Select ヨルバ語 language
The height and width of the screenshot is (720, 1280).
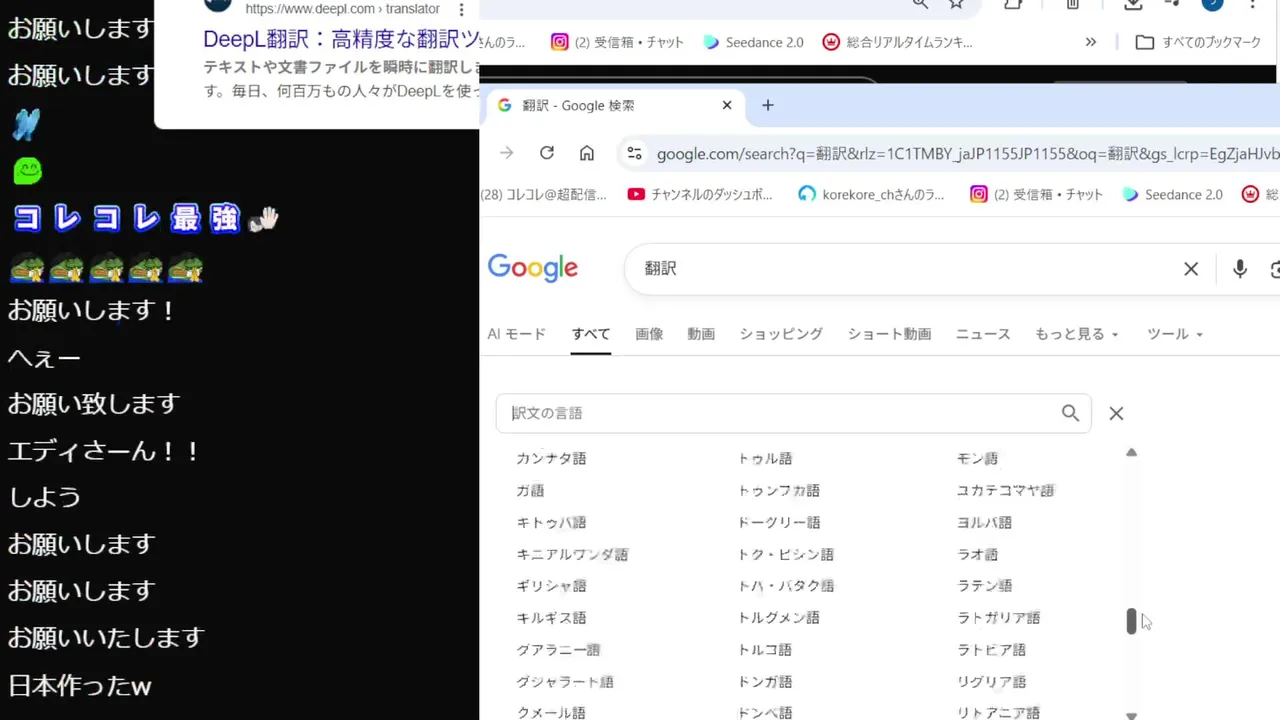click(985, 522)
